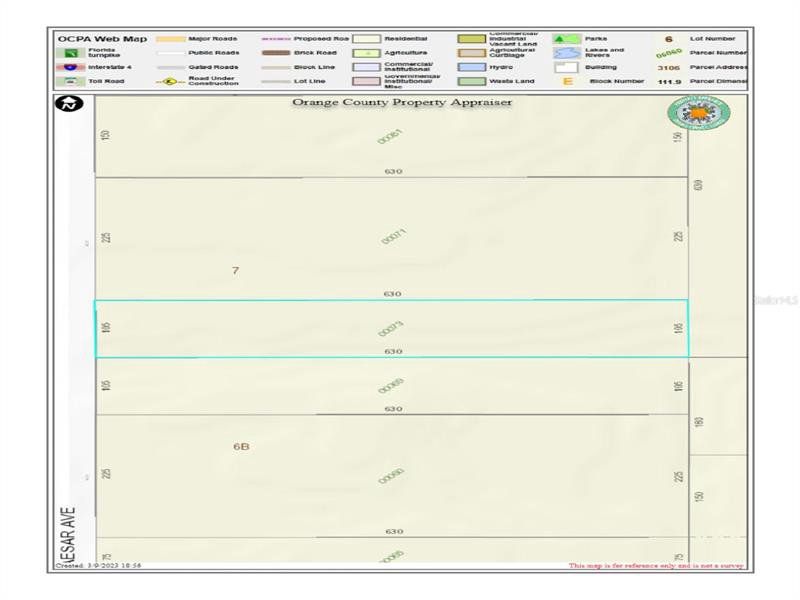Click the 'Lakes and Rivers' legend label
The height and width of the screenshot is (600, 800).
pyautogui.click(x=605, y=53)
